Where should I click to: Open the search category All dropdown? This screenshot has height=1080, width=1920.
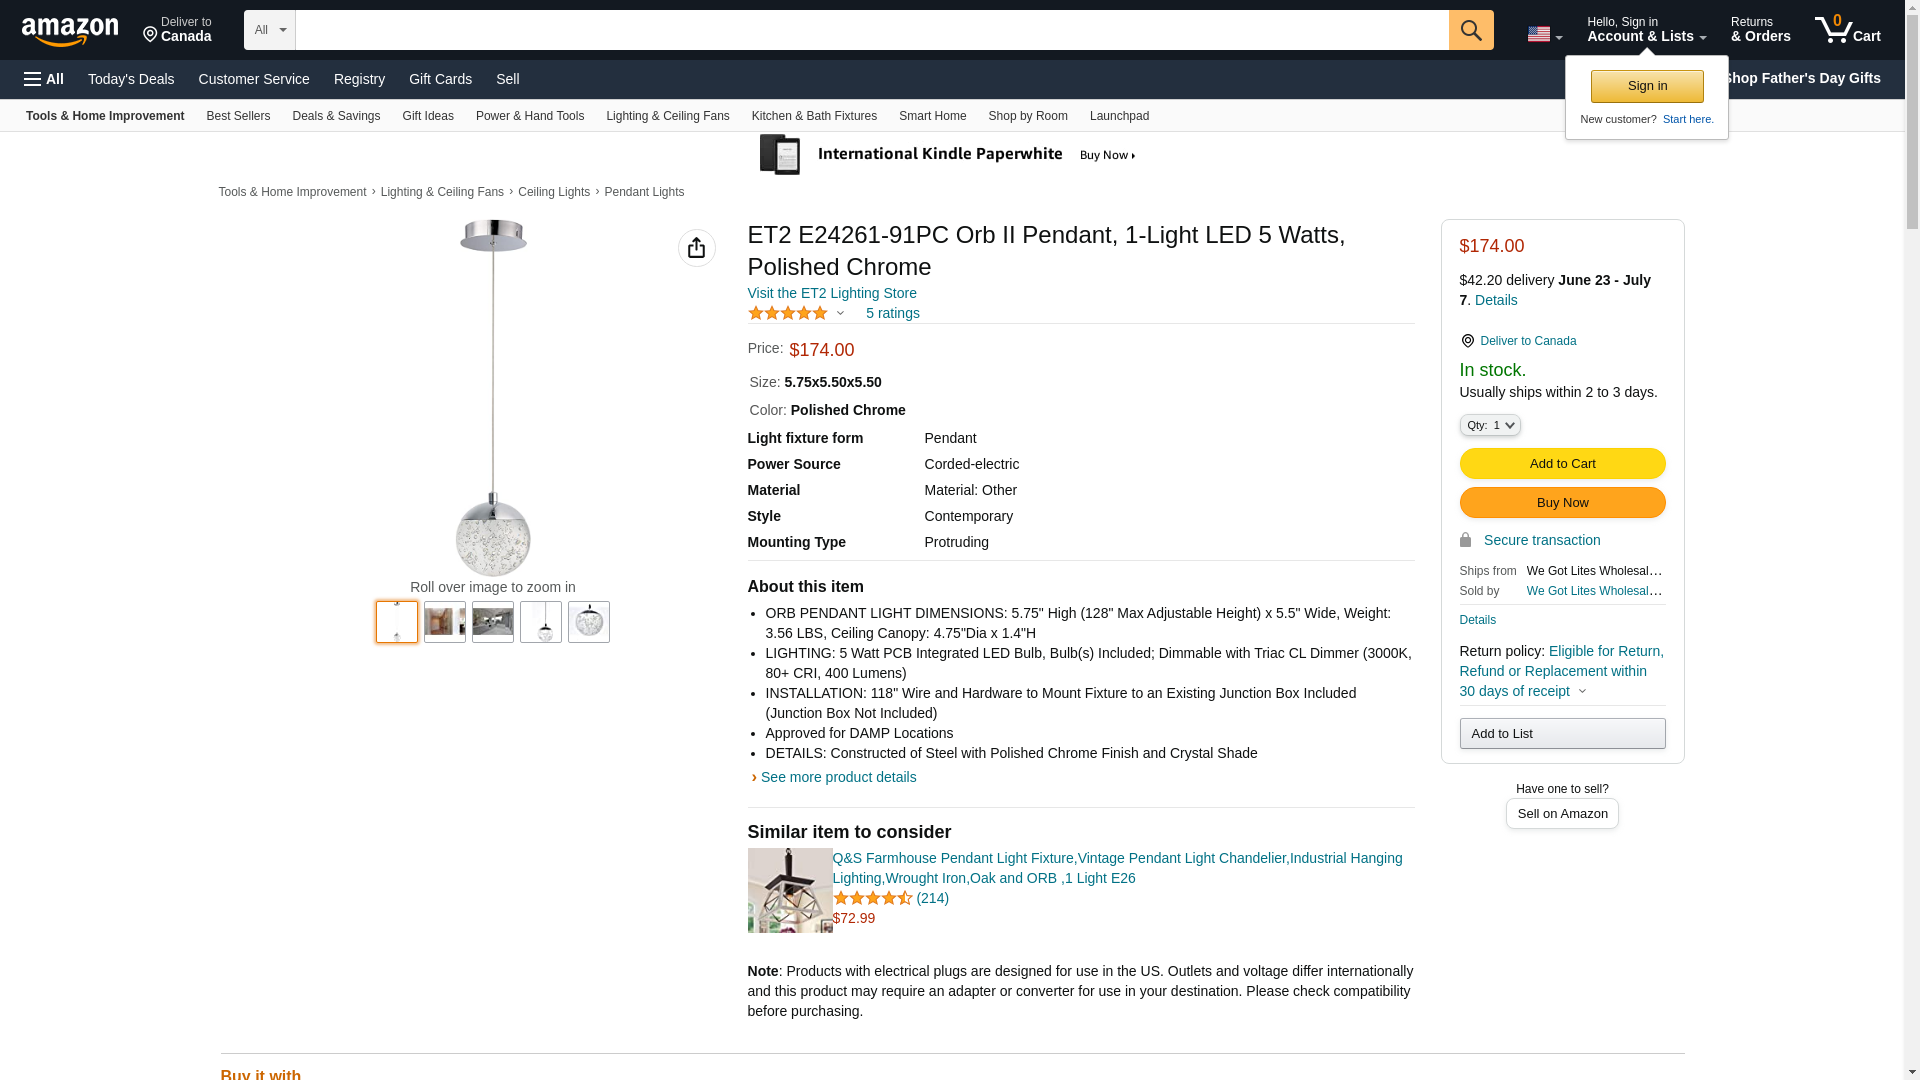pyautogui.click(x=269, y=30)
